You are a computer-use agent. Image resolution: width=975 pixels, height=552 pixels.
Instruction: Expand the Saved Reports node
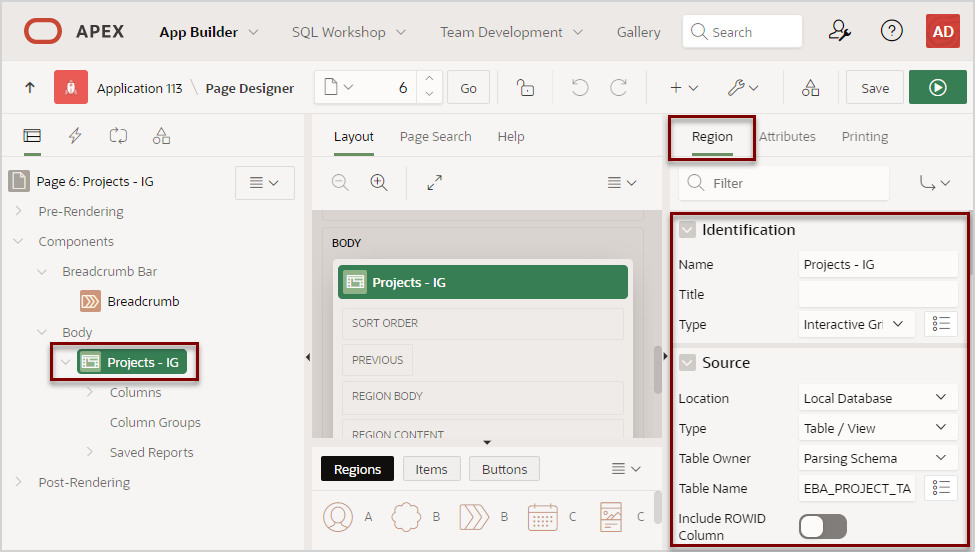point(90,452)
